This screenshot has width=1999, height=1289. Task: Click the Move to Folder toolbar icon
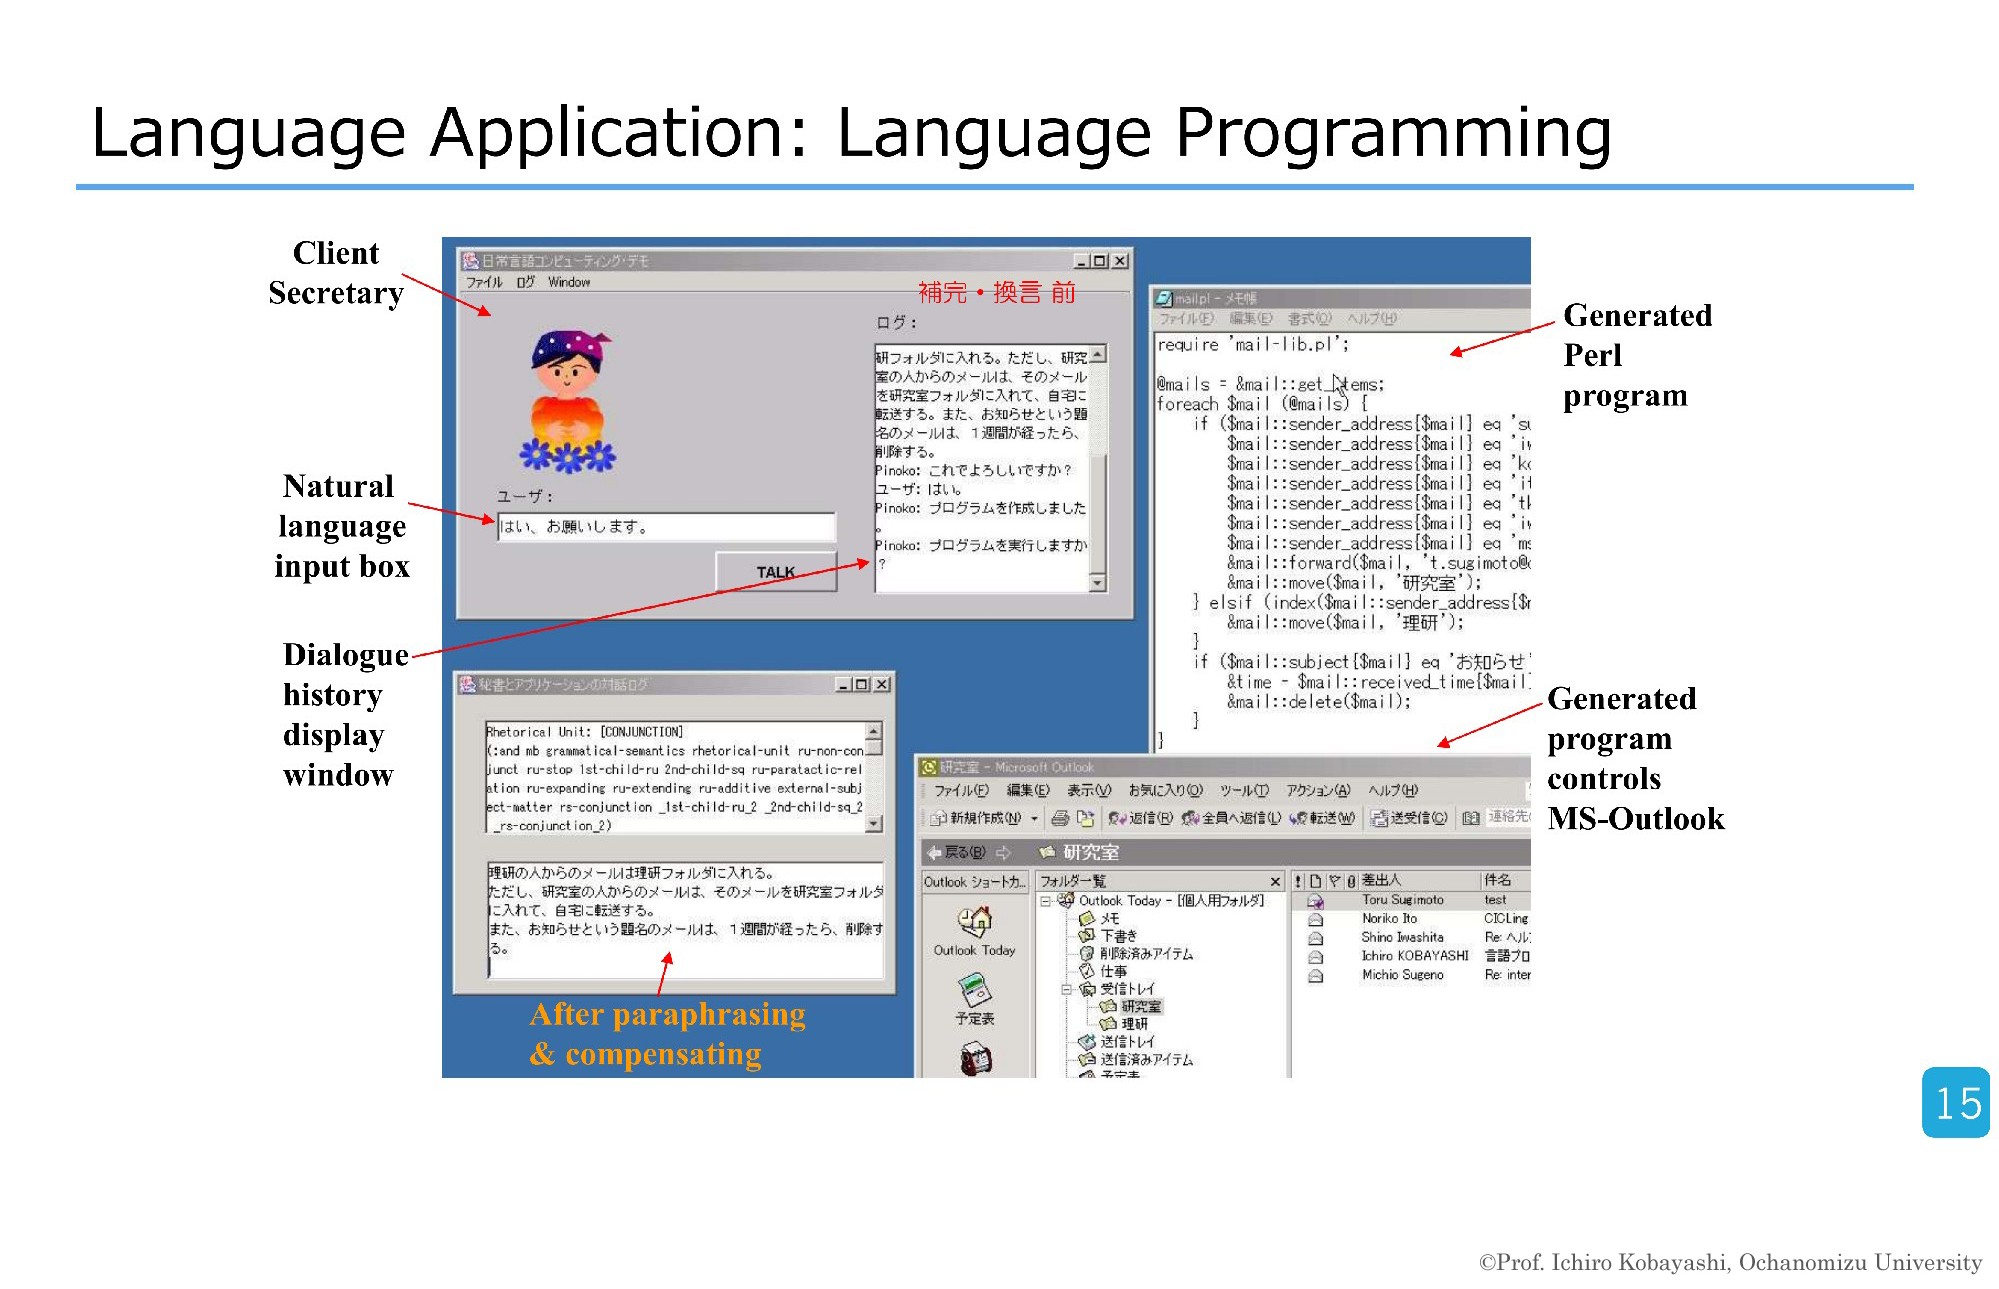(1085, 818)
